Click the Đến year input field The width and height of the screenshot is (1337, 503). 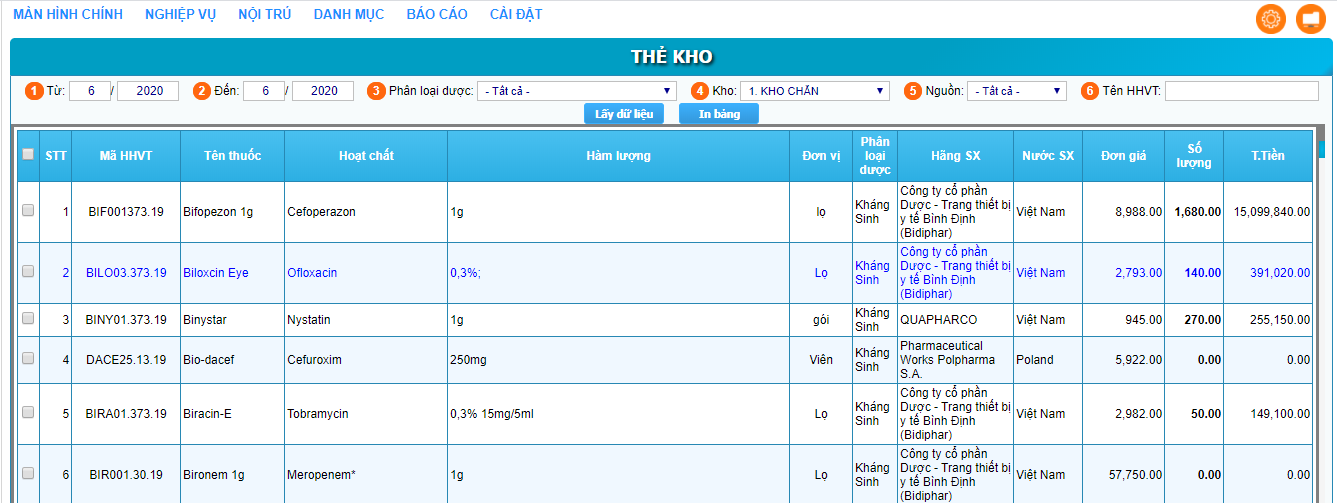coord(322,91)
